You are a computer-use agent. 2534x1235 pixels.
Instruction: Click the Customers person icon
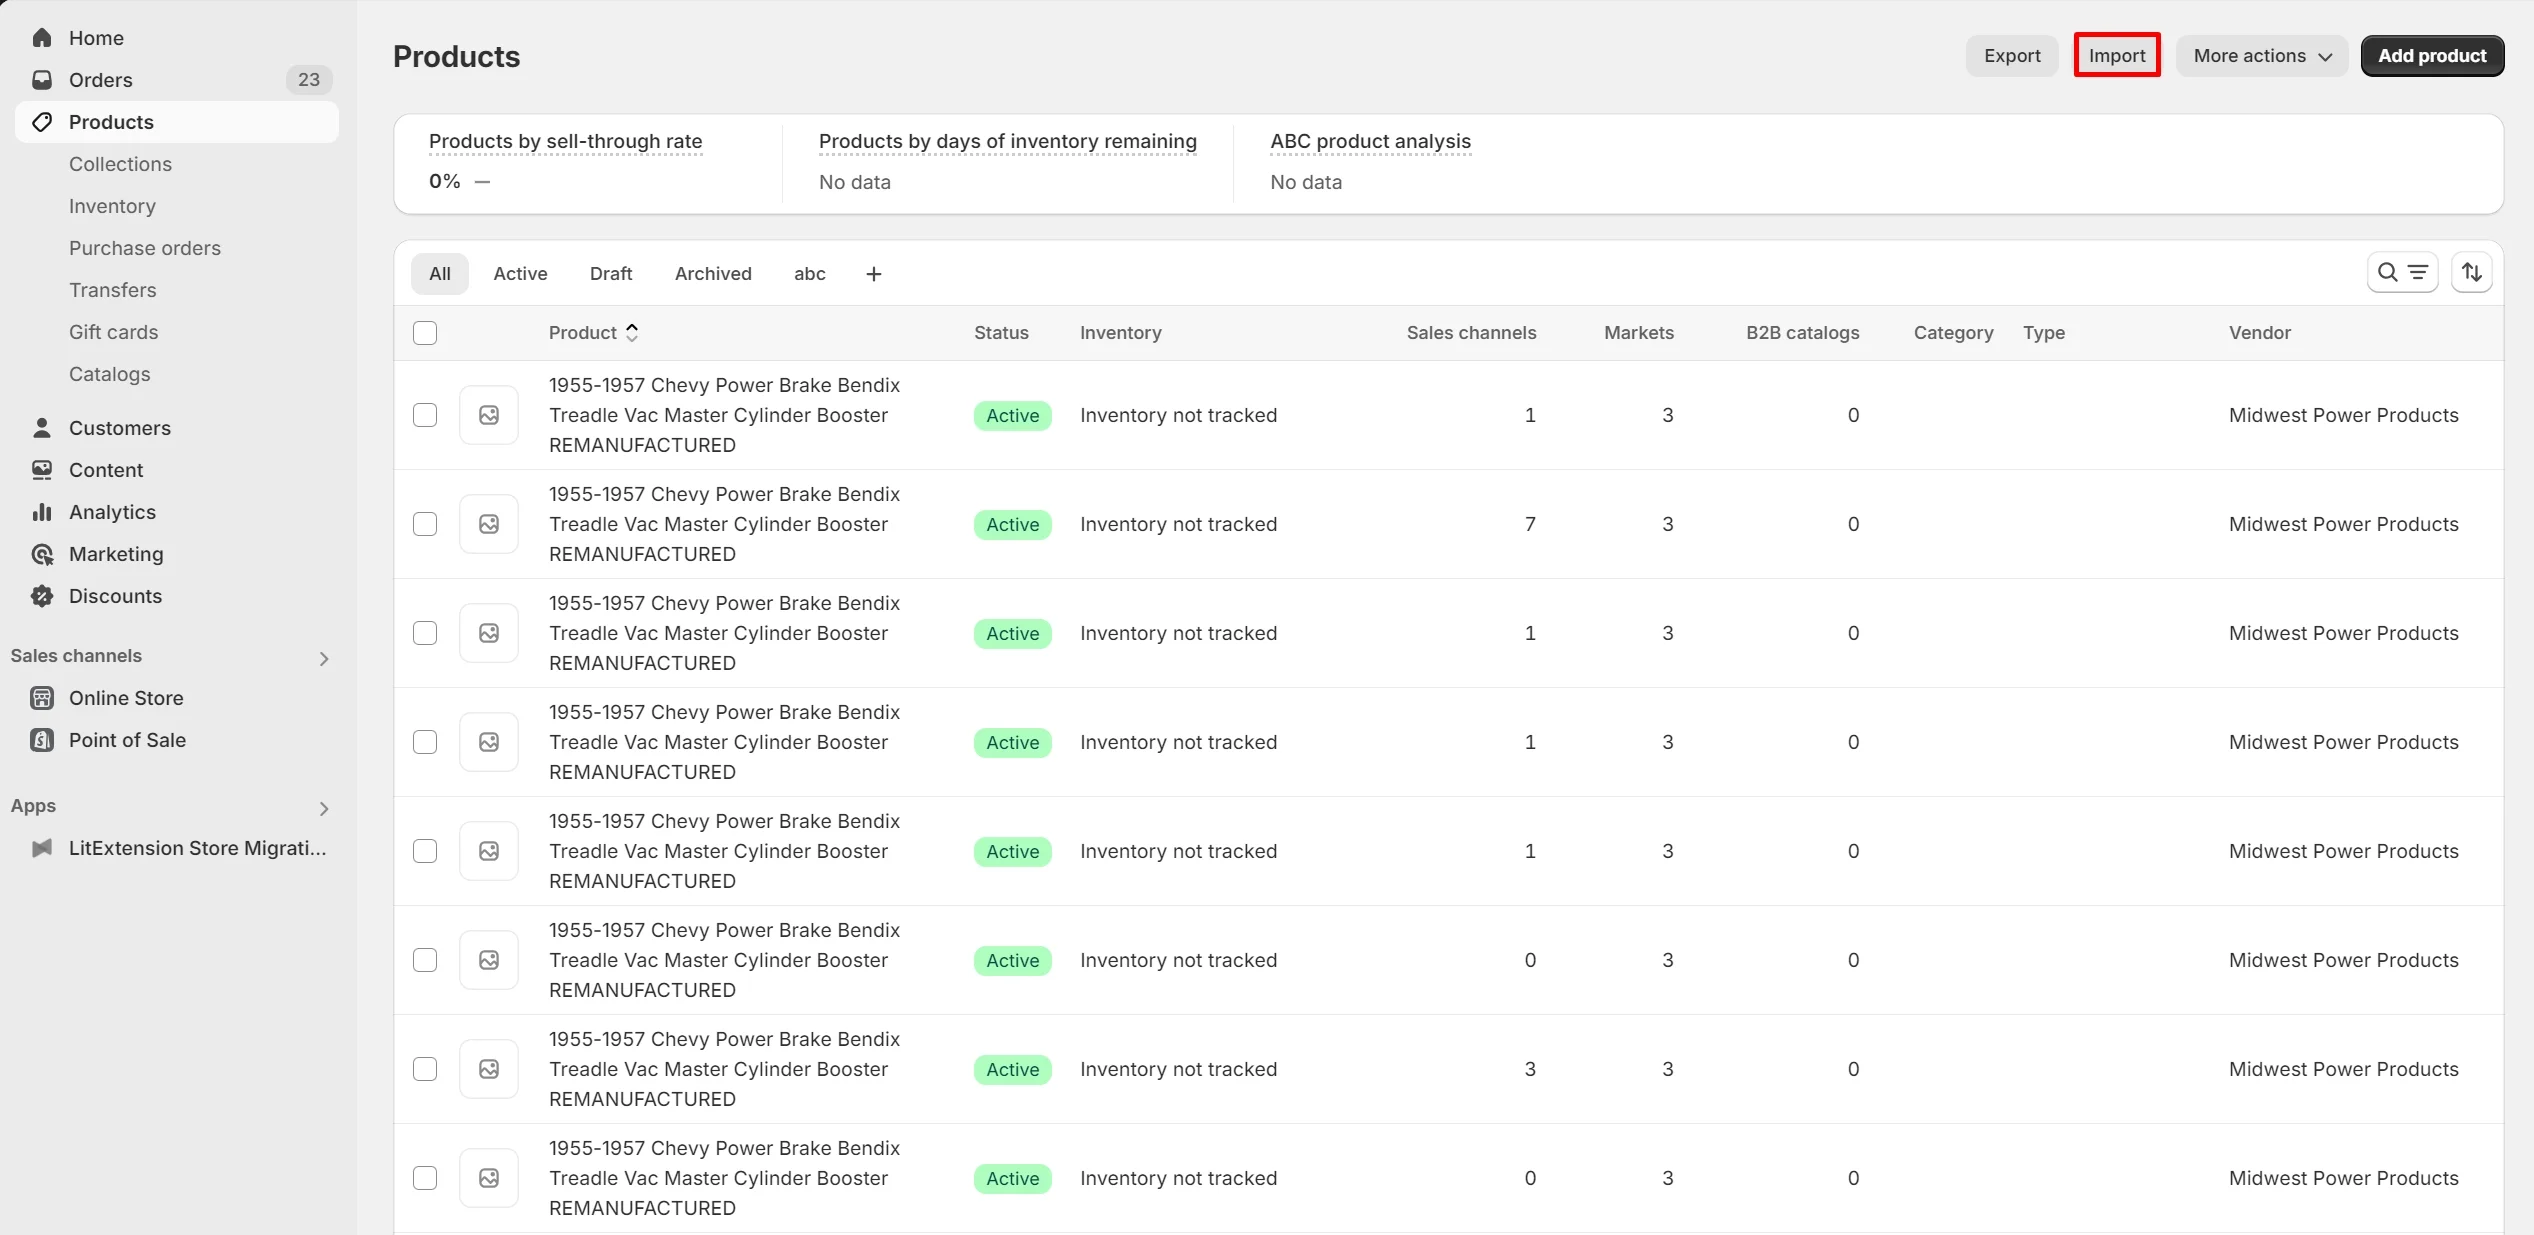pyautogui.click(x=42, y=428)
